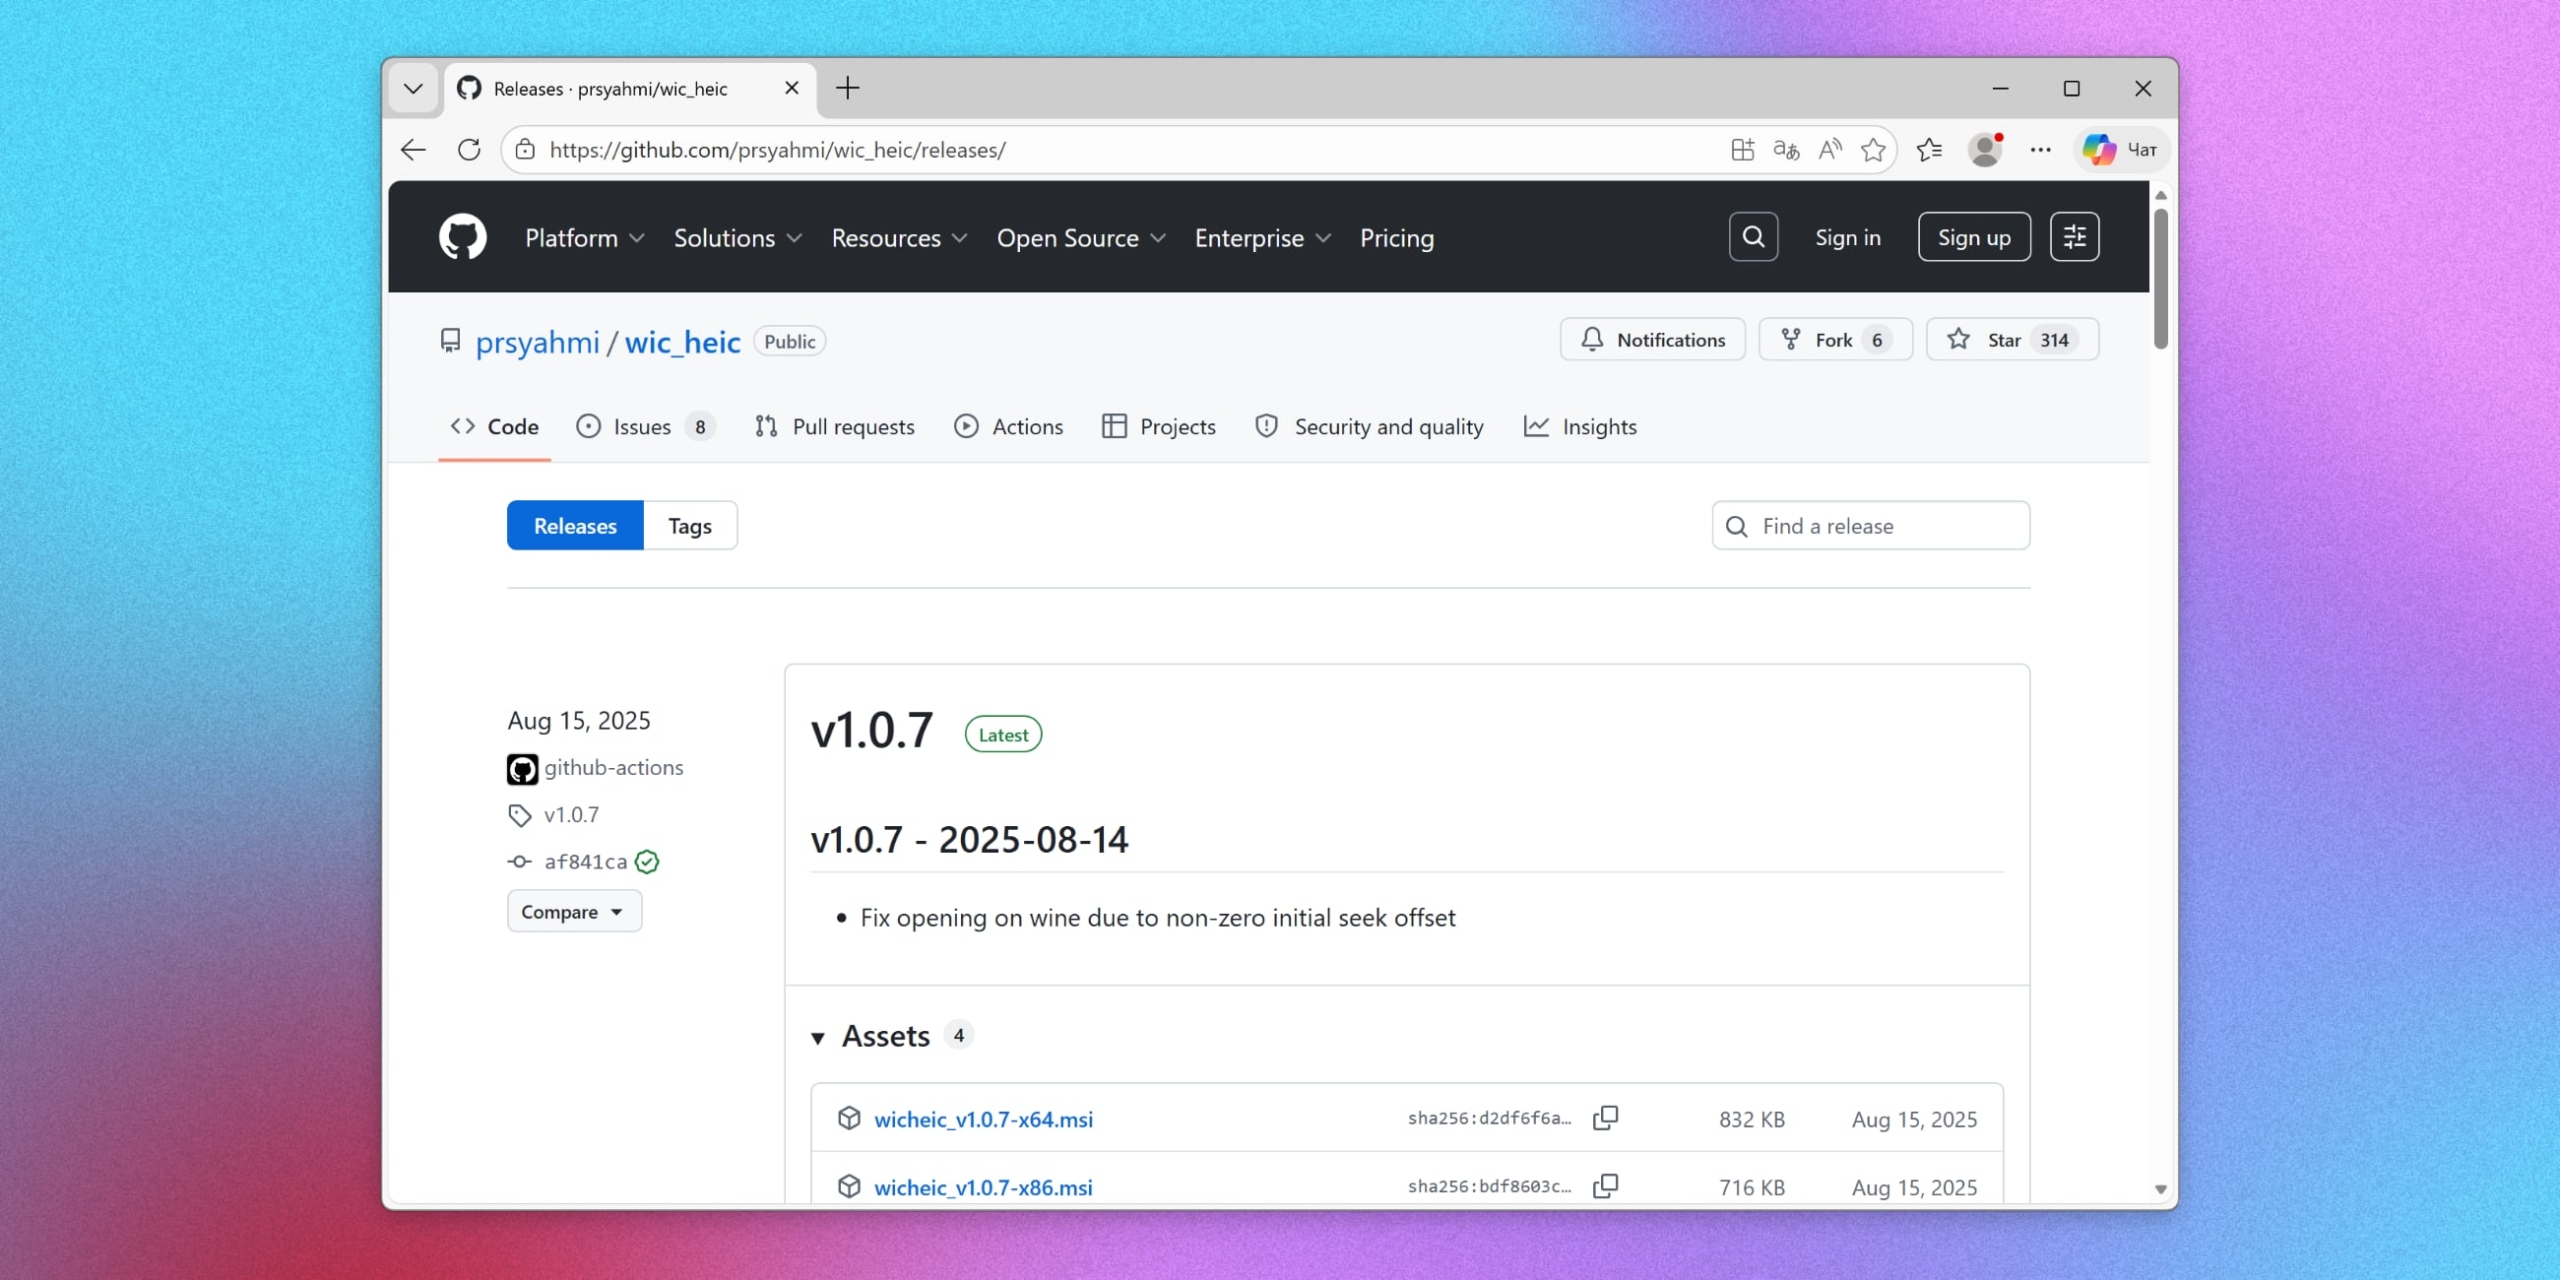Viewport: 2560px width, 1280px height.
Task: Click the Sign up button
Action: coord(1973,237)
